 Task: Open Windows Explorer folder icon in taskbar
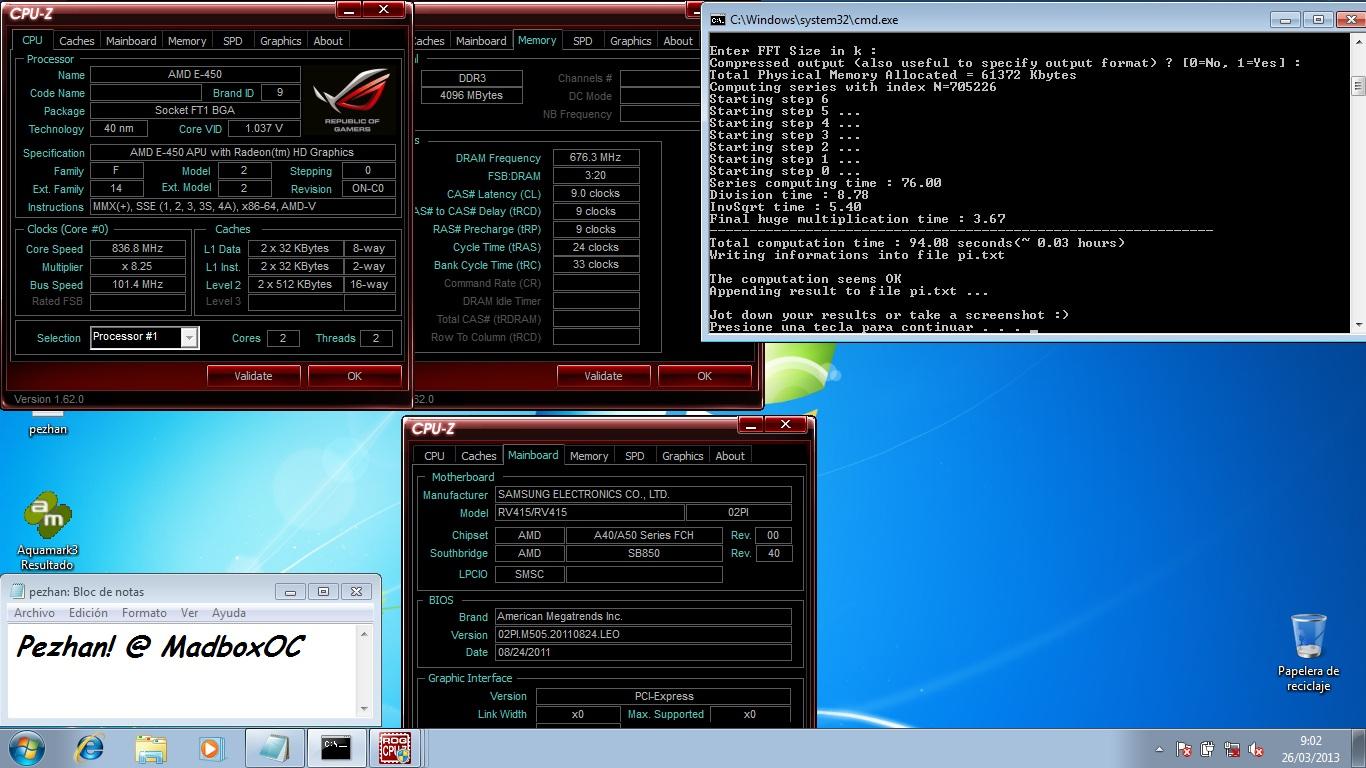point(151,747)
